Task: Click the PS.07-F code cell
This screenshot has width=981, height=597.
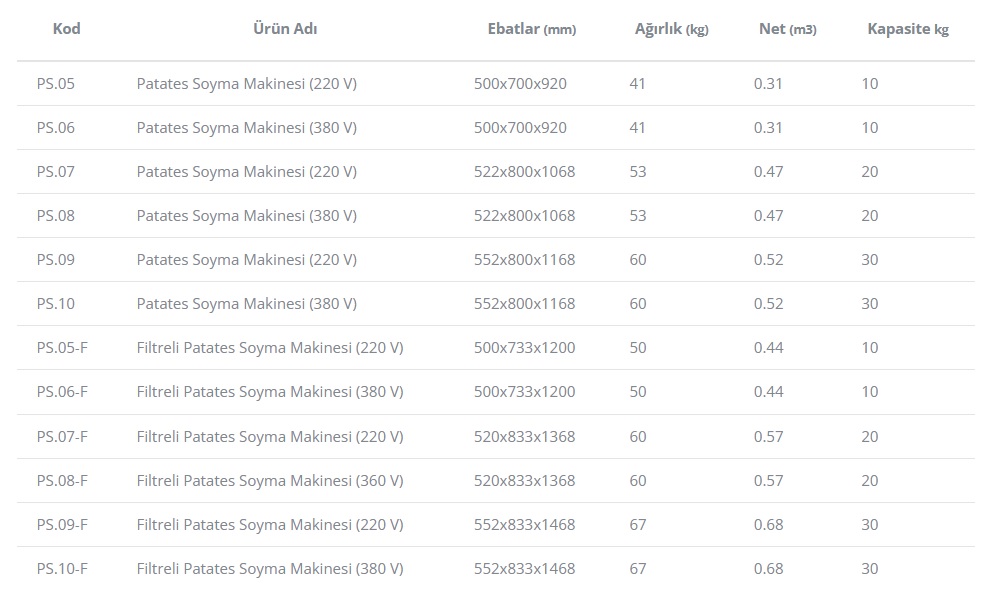Action: click(62, 437)
